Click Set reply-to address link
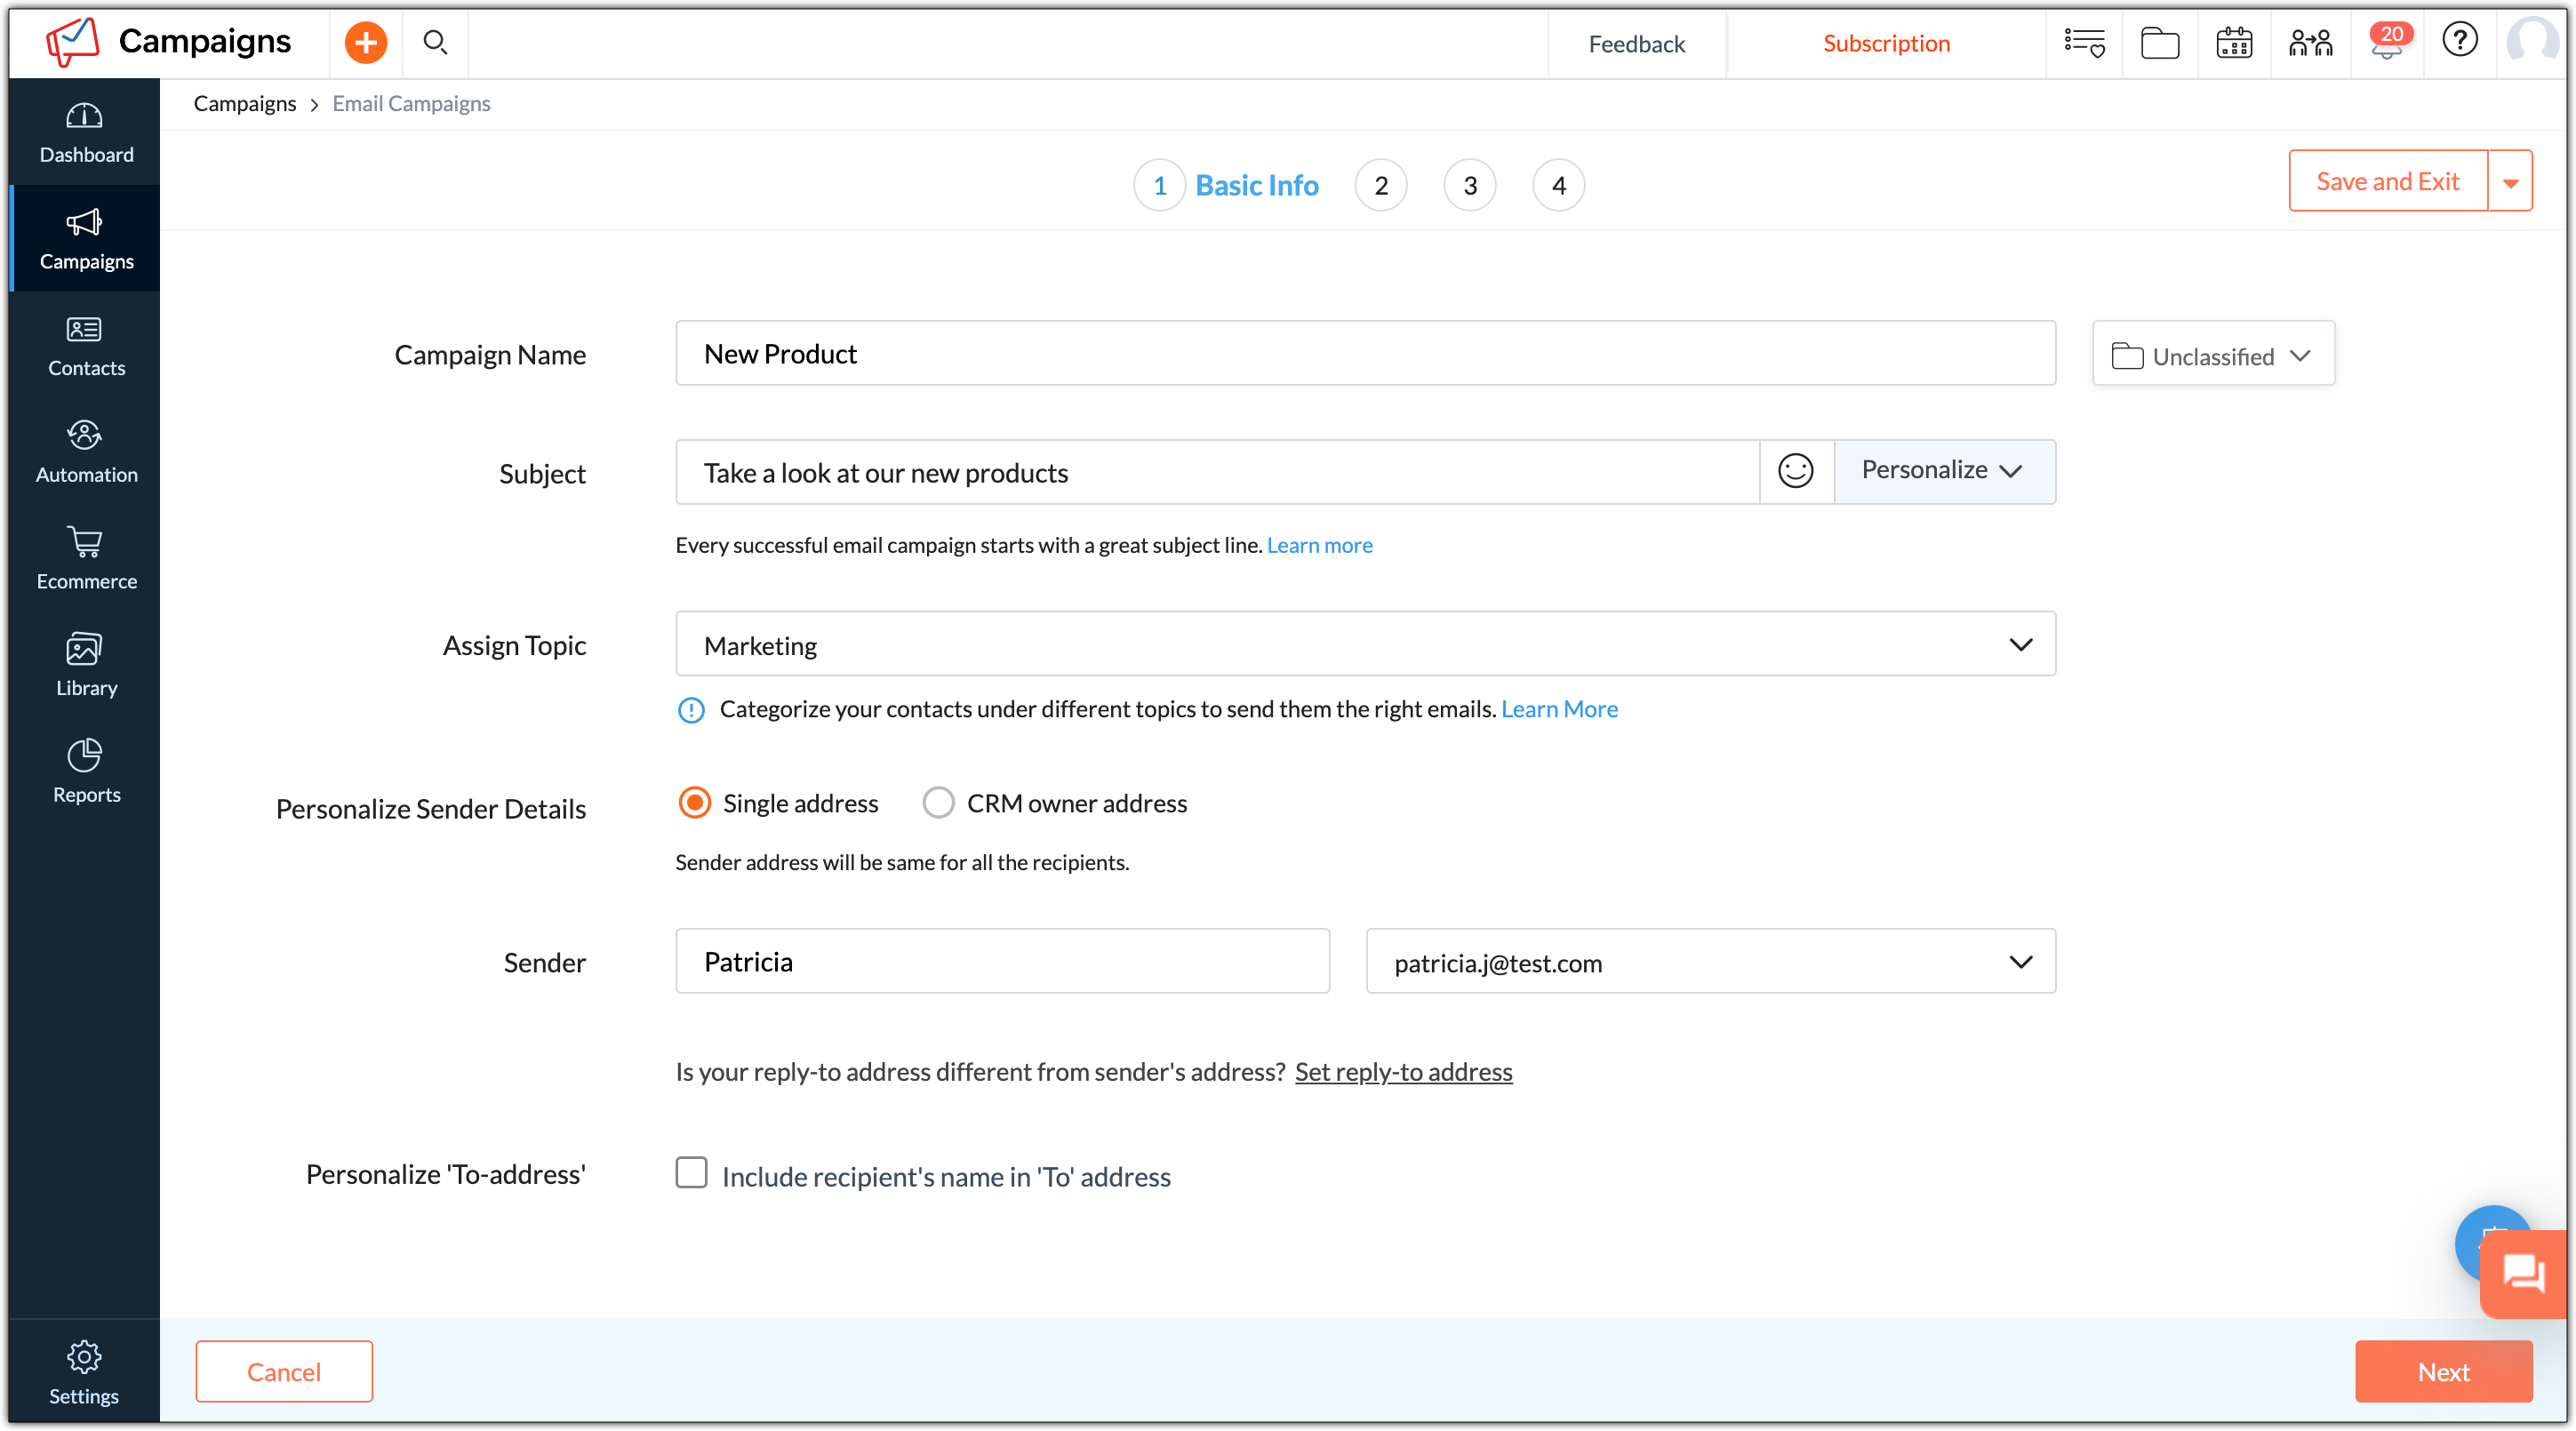Viewport: 2576px width, 1431px height. [x=1403, y=1072]
